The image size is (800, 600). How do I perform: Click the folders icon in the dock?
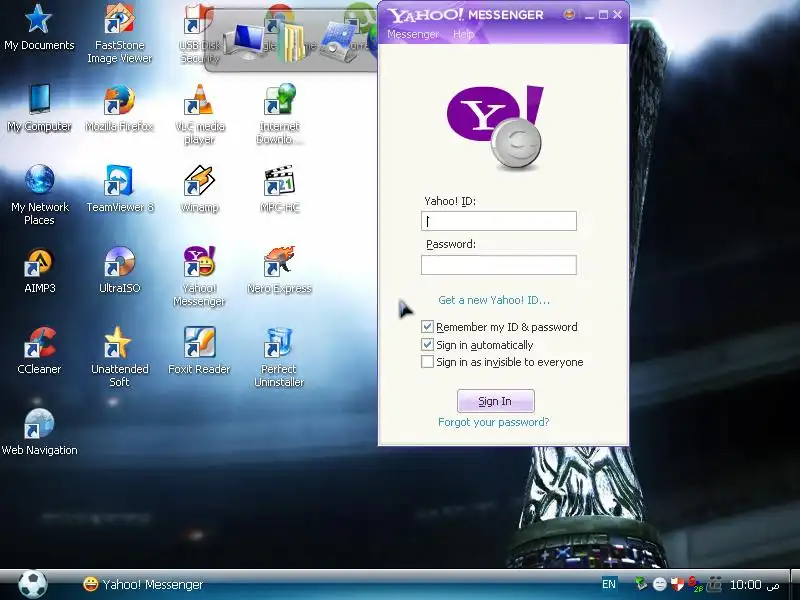pyautogui.click(x=293, y=43)
